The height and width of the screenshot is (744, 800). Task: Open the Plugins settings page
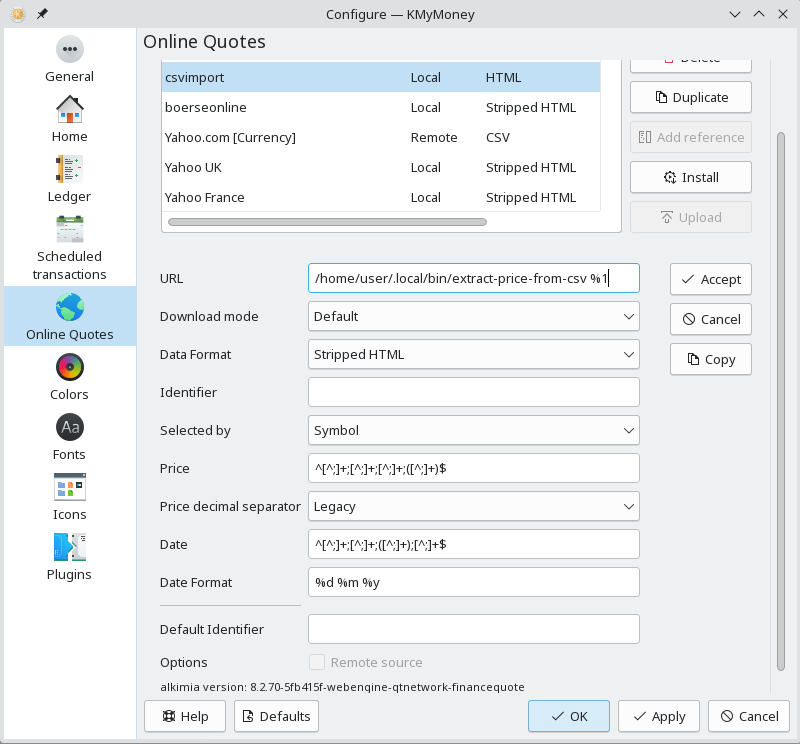click(x=69, y=557)
